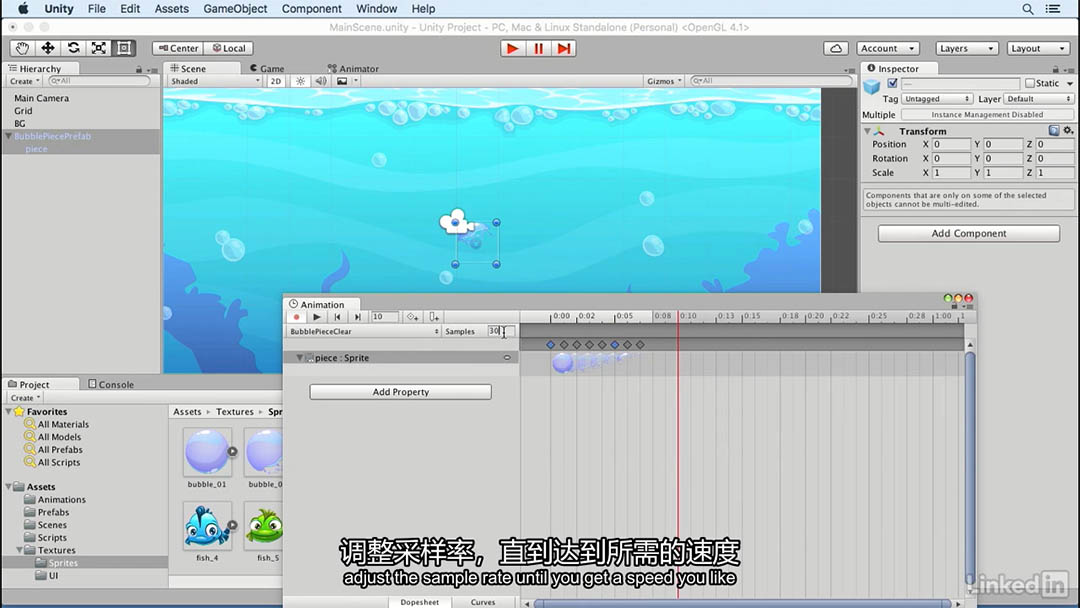This screenshot has height=608, width=1080.
Task: Toggle Center pivot mode button
Action: (x=178, y=48)
